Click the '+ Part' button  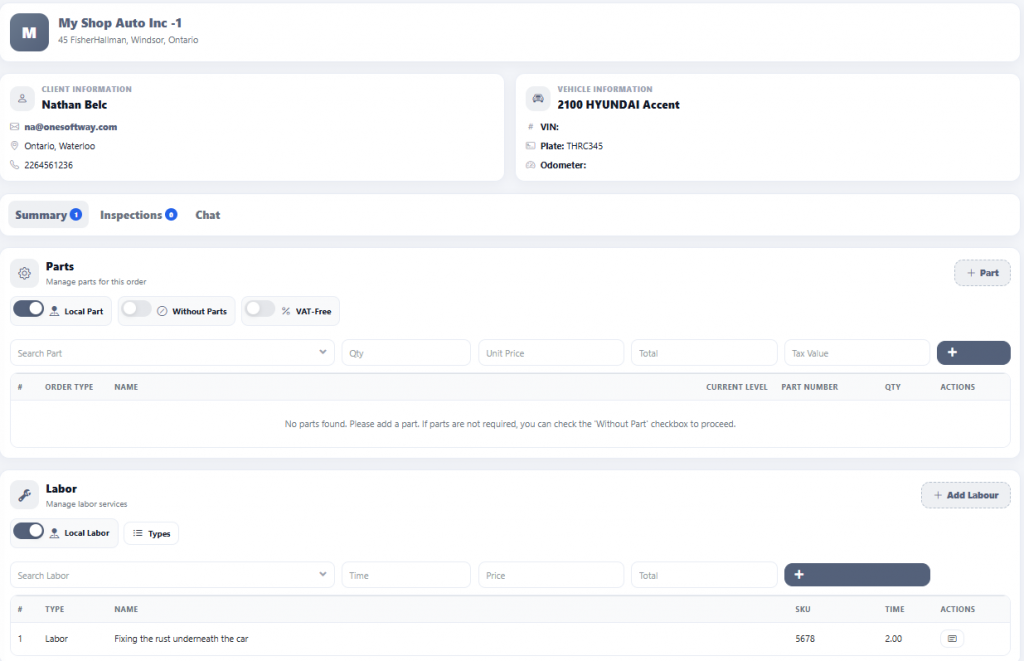(x=981, y=273)
